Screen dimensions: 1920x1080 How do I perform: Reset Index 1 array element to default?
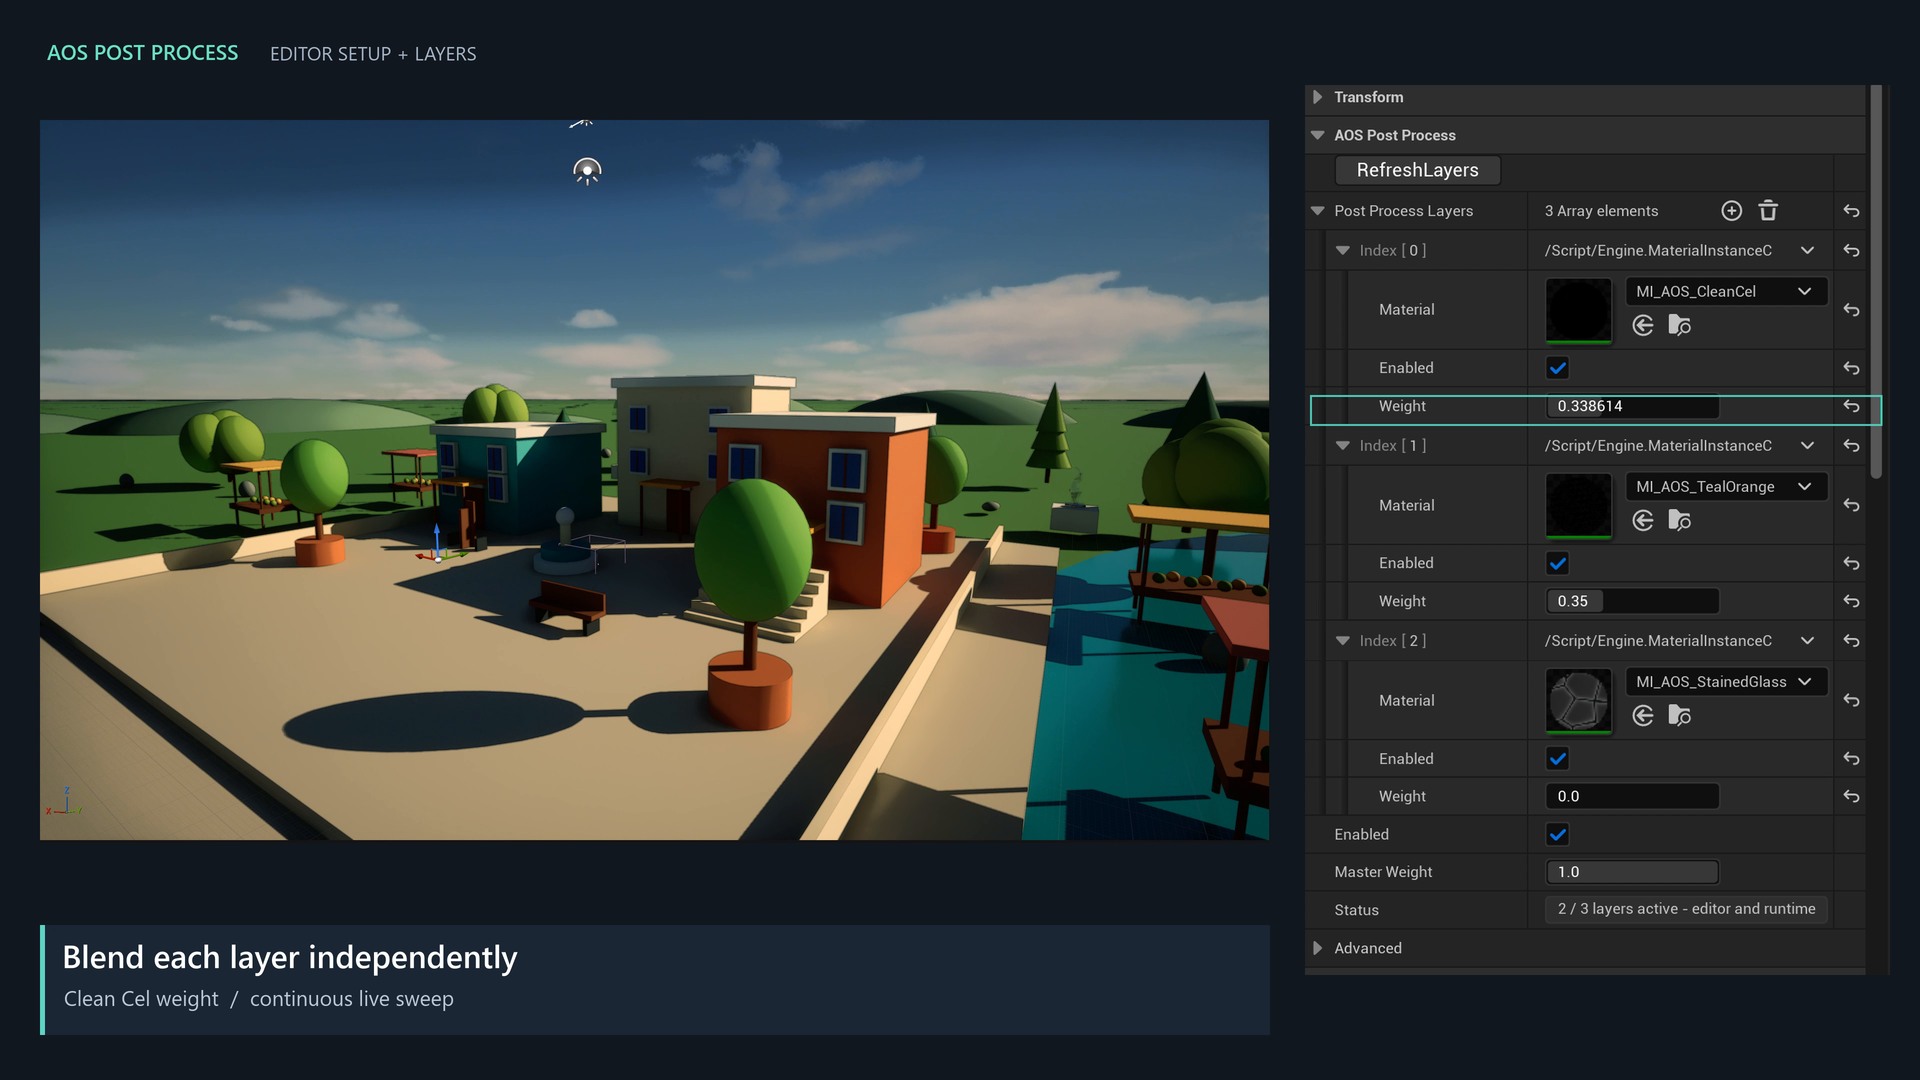pos(1851,446)
